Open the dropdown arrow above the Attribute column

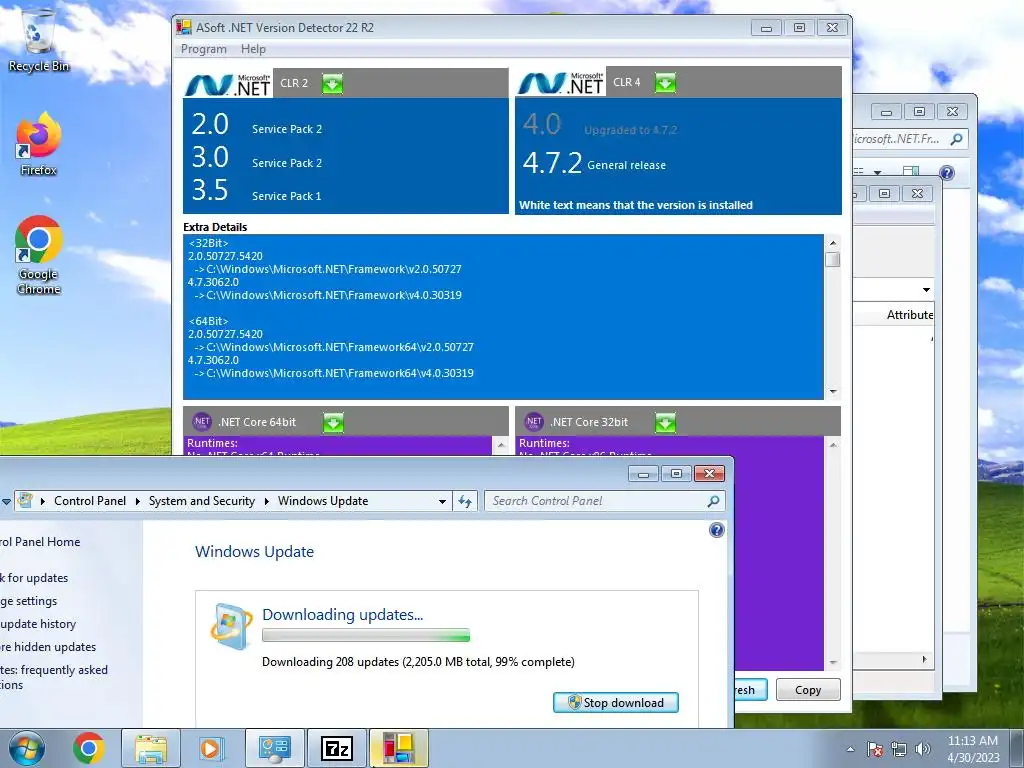coord(926,289)
